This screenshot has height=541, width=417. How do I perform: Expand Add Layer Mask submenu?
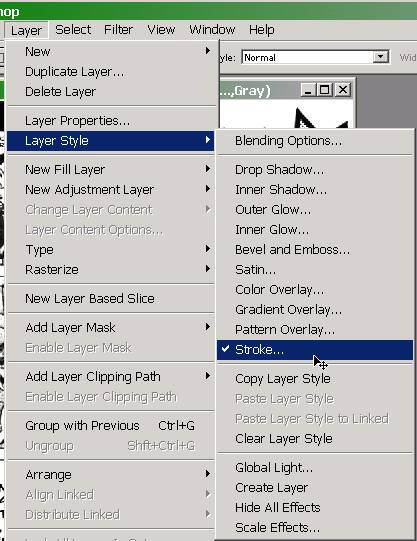(110, 327)
